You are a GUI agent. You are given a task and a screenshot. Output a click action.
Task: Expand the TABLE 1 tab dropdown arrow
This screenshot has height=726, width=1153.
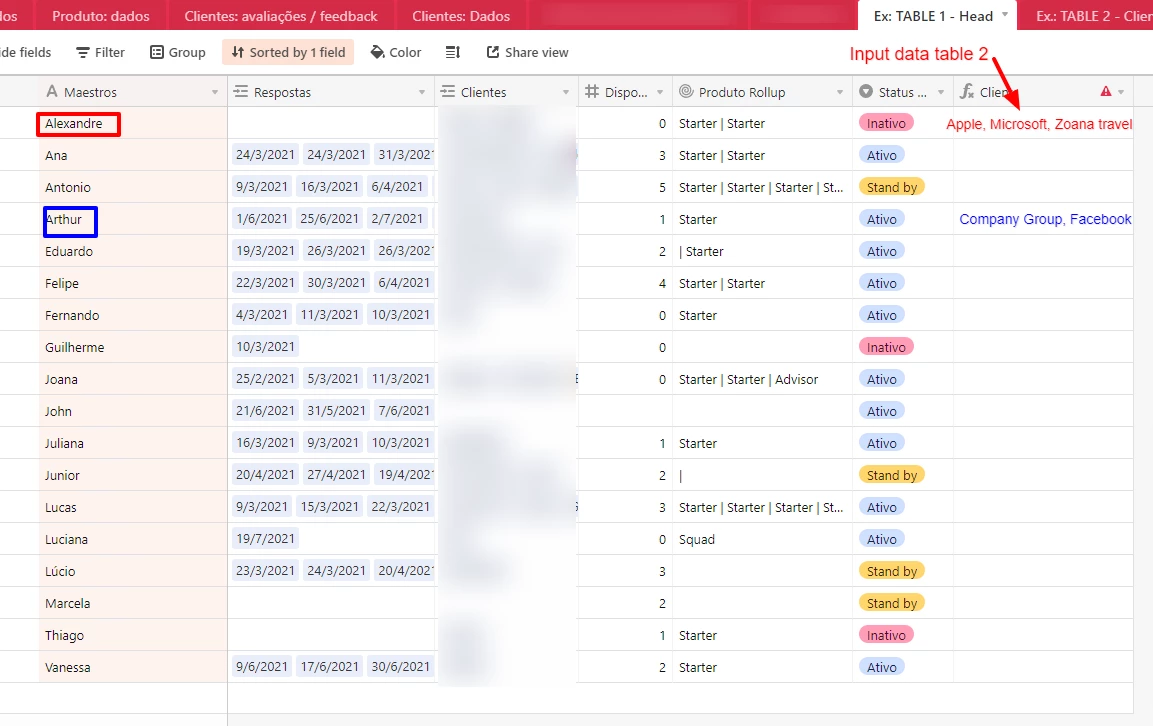coord(1004,15)
